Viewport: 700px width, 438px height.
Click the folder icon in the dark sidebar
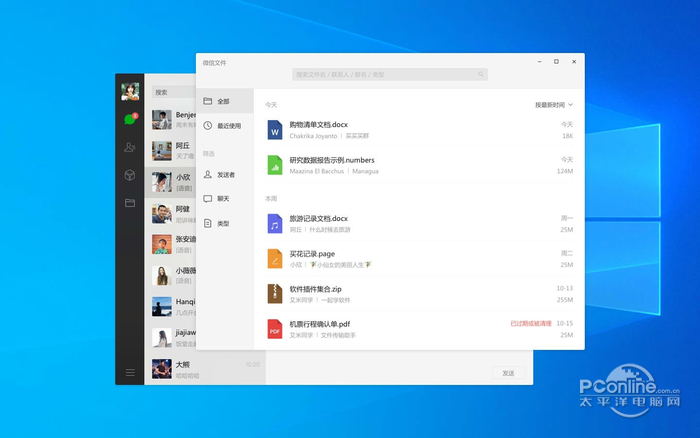[x=129, y=203]
